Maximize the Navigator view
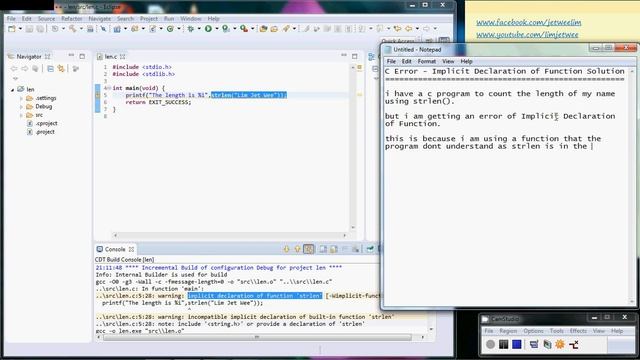This screenshot has width=640, height=360. click(x=82, y=56)
